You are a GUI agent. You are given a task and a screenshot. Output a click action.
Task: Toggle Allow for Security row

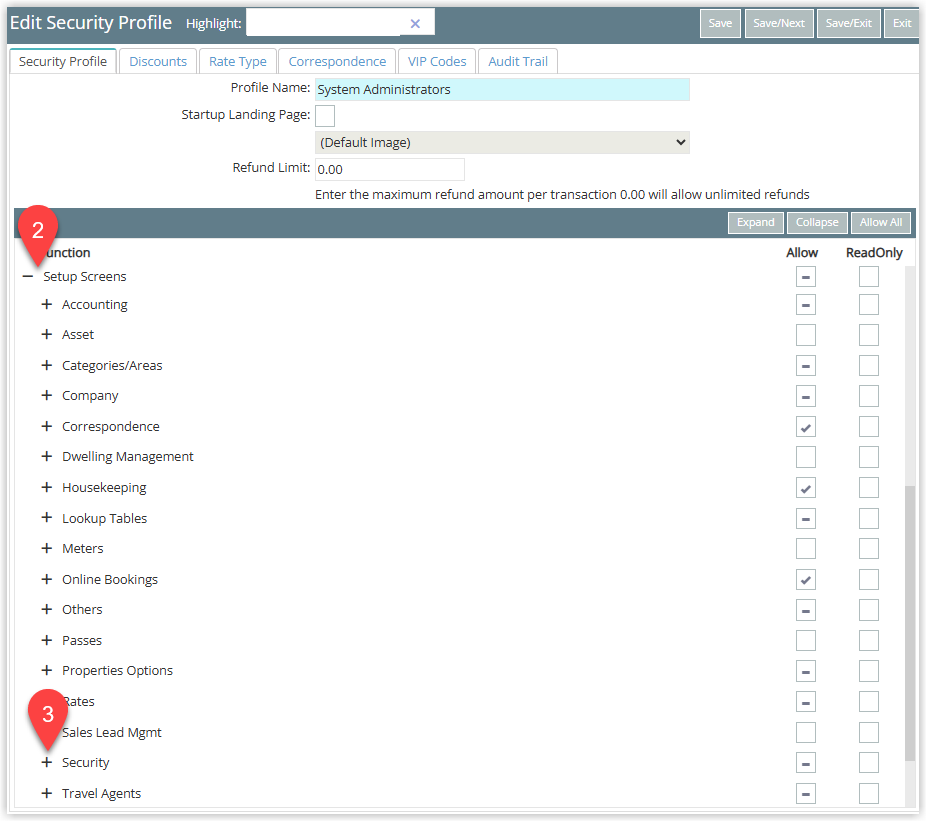[x=805, y=763]
